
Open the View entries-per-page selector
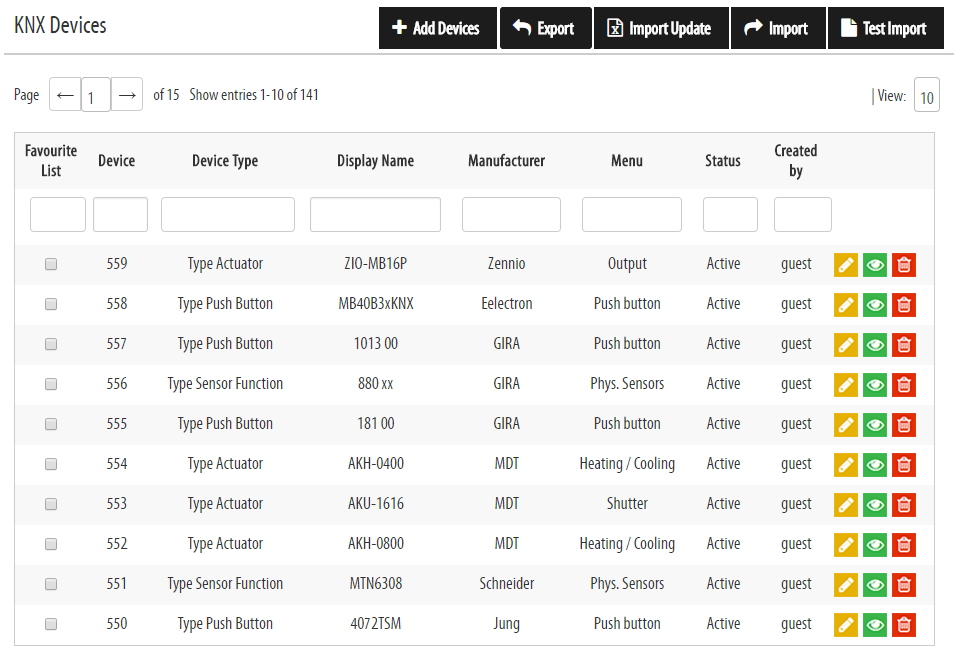pos(926,97)
